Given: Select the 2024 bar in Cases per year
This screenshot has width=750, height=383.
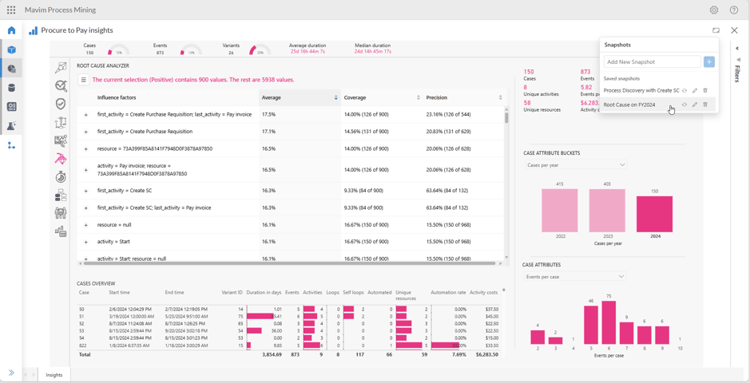Looking at the screenshot, I should (654, 214).
